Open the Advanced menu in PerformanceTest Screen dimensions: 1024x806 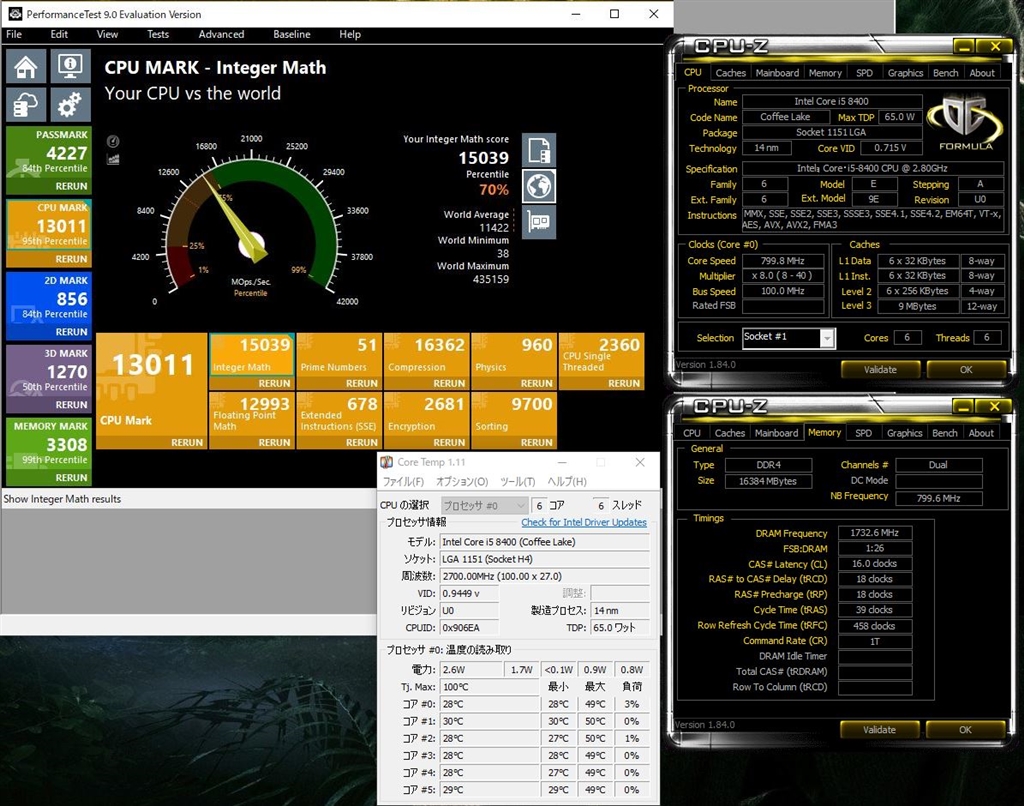(221, 34)
